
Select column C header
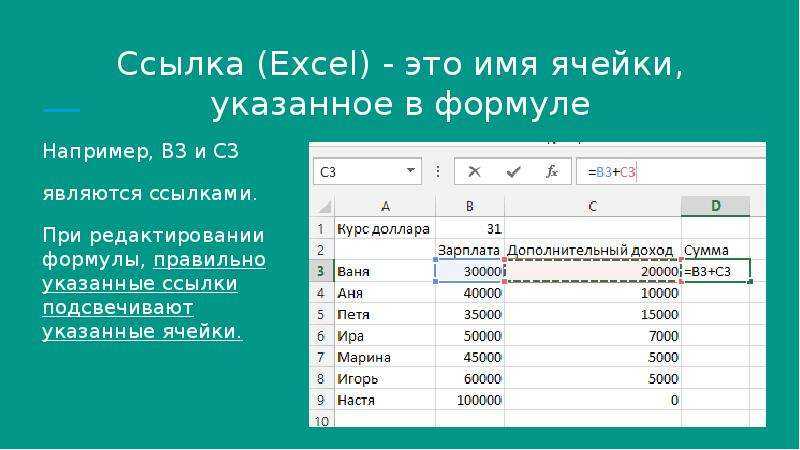[592, 206]
